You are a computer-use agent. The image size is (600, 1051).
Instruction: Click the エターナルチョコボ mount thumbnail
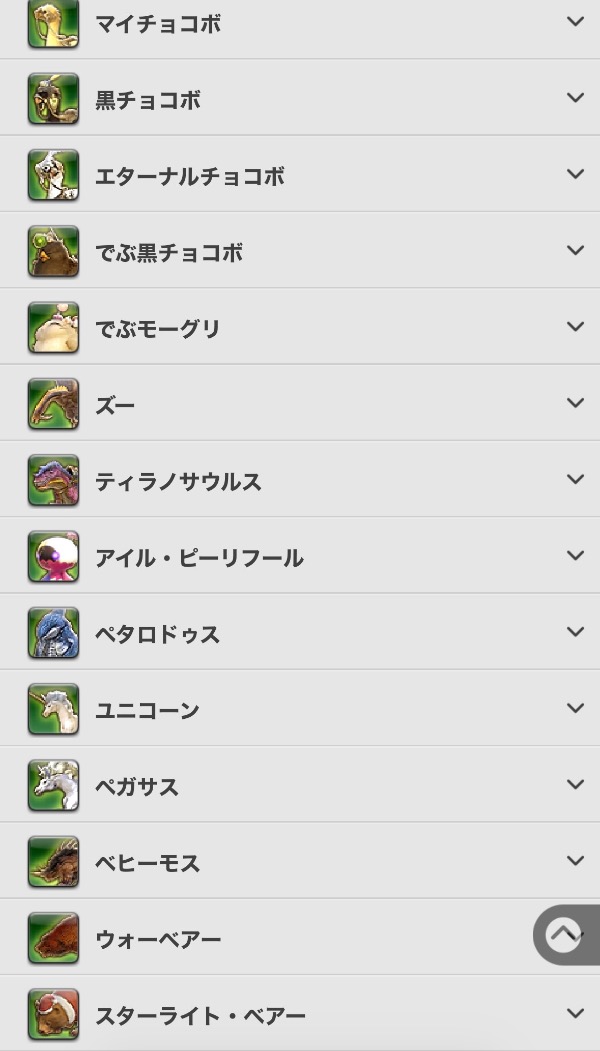click(x=53, y=175)
